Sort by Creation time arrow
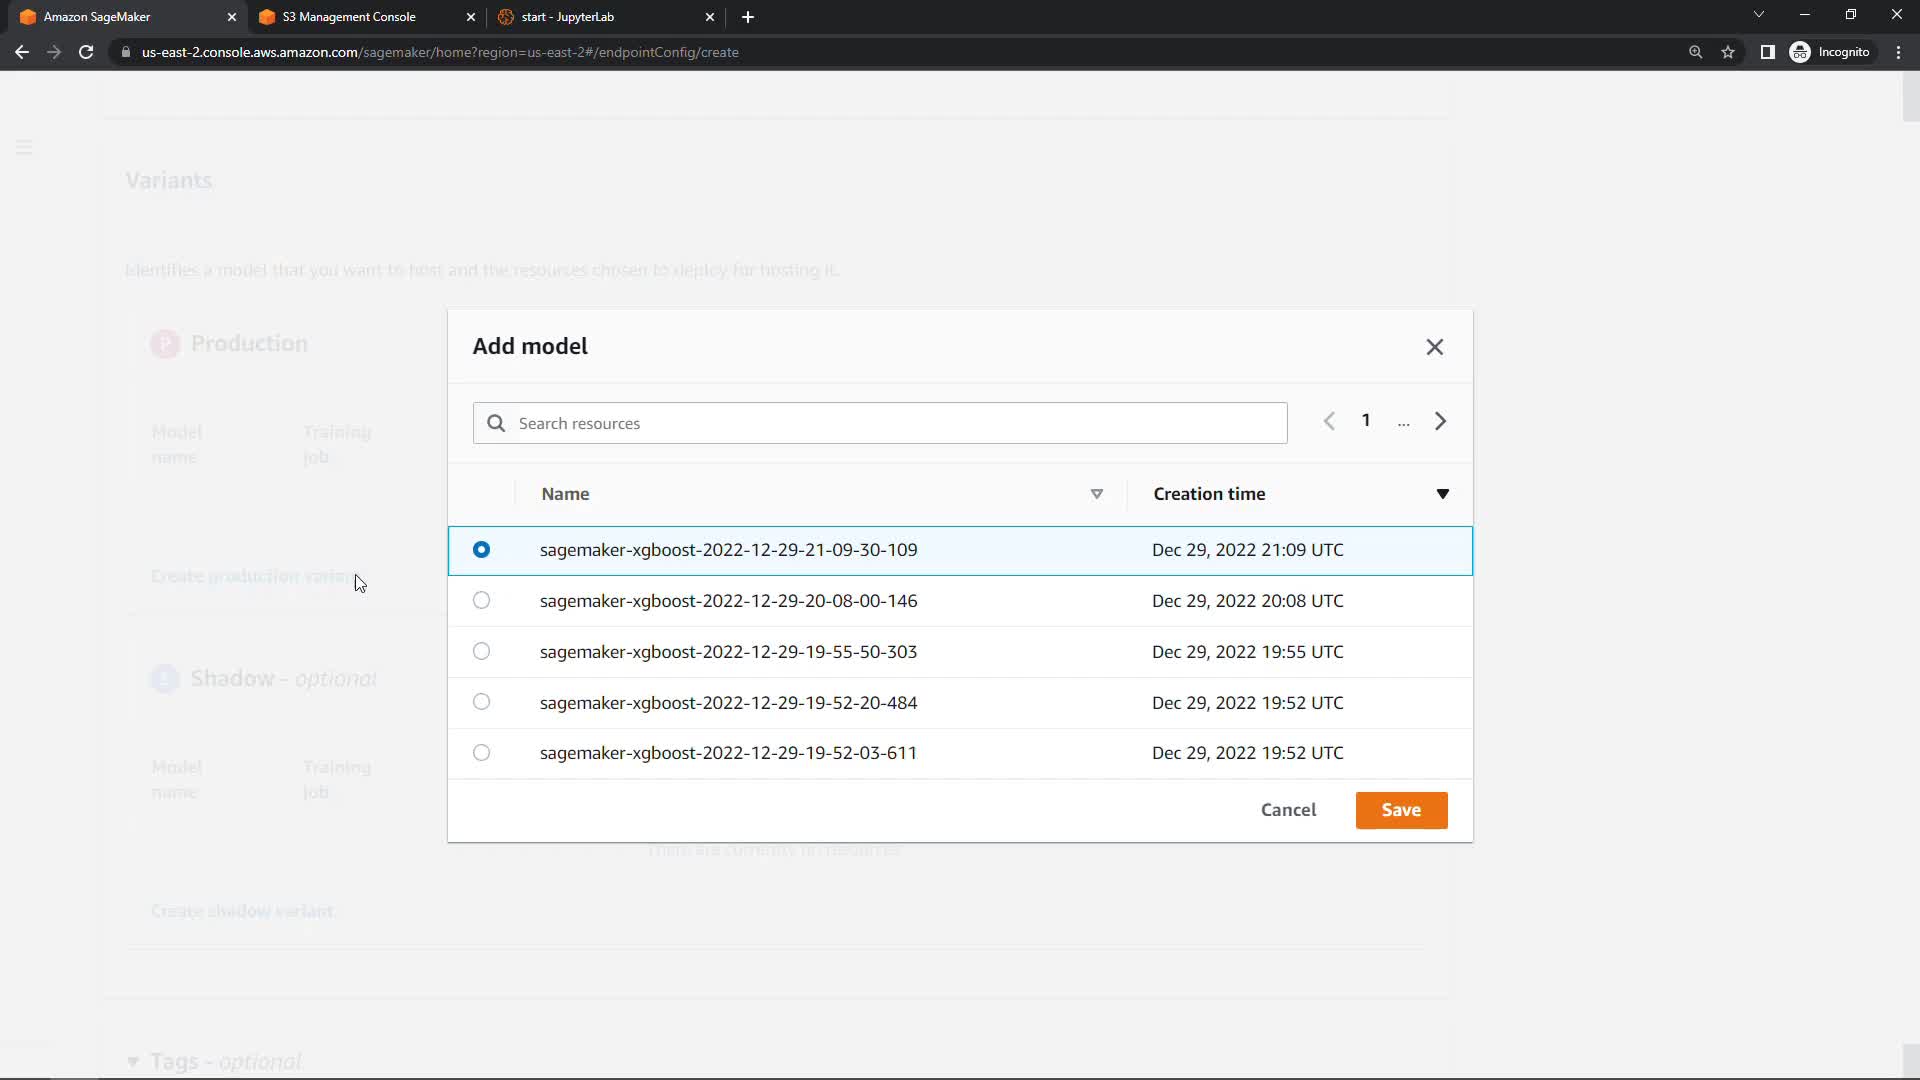This screenshot has width=1920, height=1080. (1442, 494)
